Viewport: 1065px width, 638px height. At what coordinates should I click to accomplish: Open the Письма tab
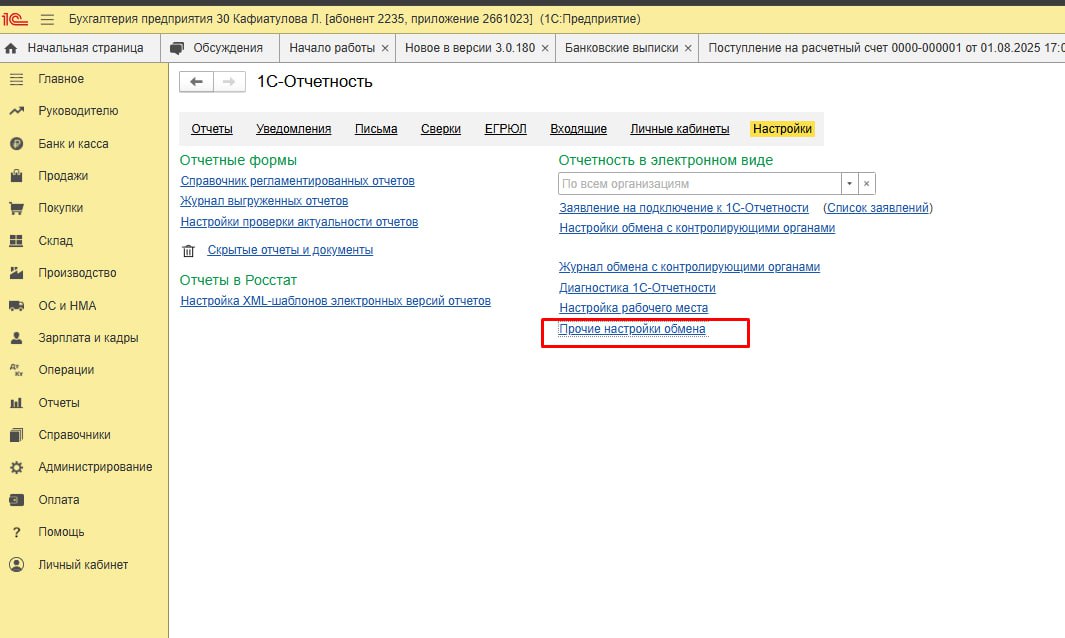[376, 129]
